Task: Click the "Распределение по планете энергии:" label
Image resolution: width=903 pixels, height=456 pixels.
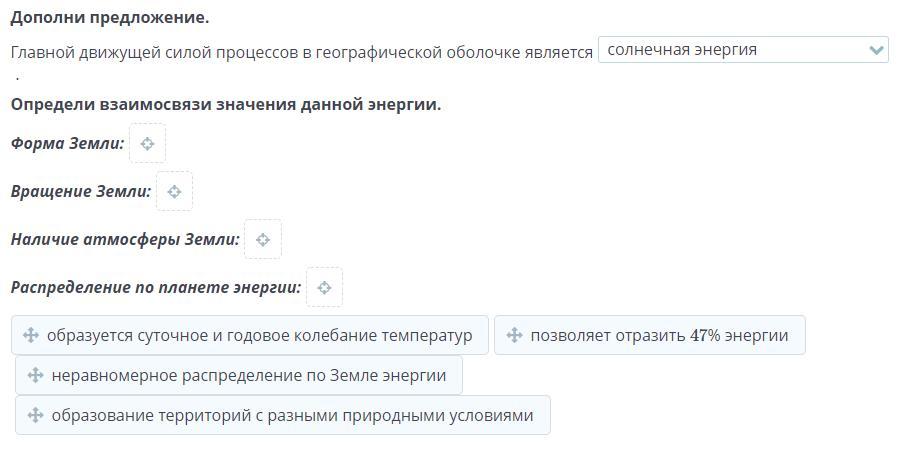Action: pos(156,287)
